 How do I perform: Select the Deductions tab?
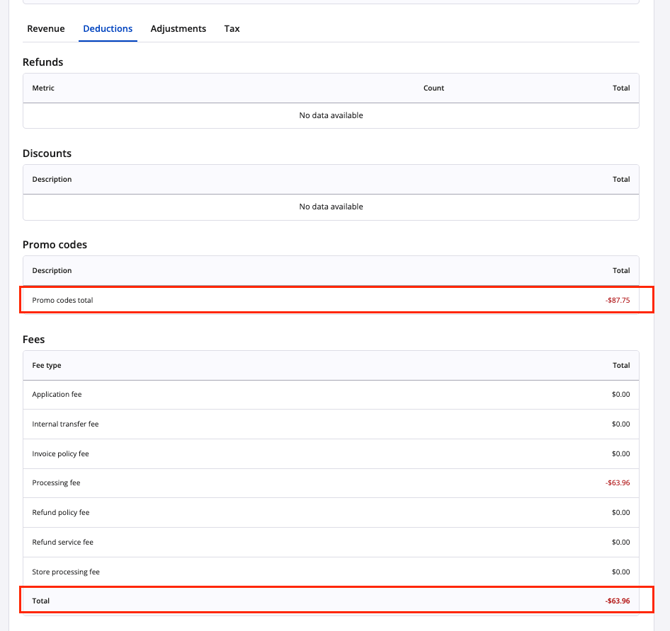point(108,29)
